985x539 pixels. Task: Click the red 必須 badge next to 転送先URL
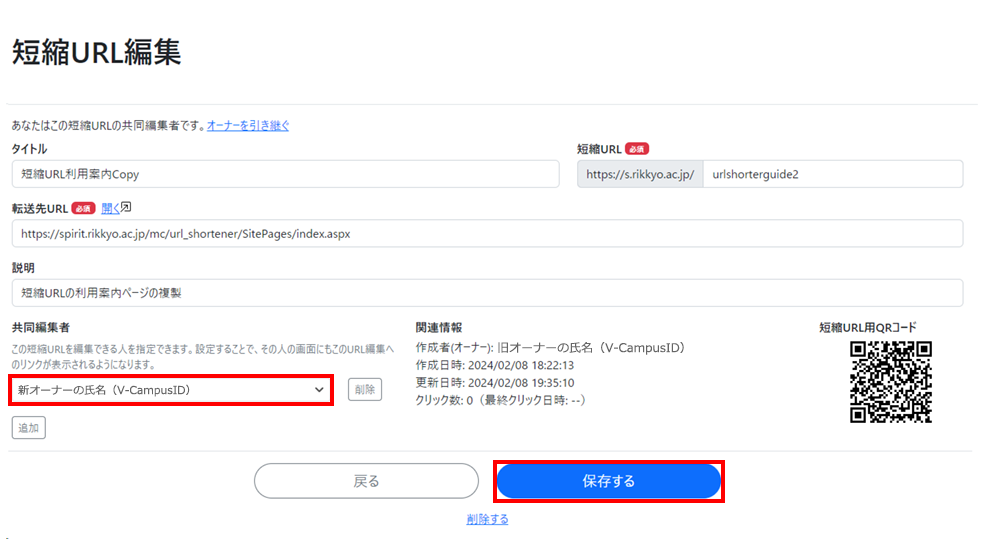83,208
